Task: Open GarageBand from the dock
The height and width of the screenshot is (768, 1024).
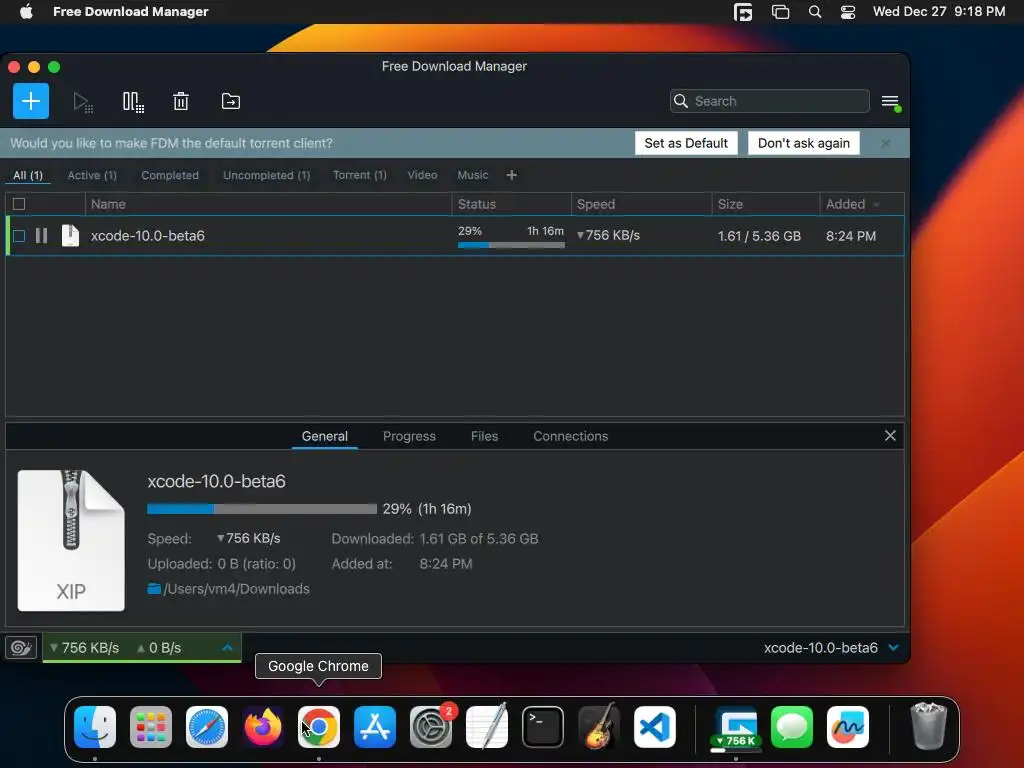Action: (x=599, y=727)
